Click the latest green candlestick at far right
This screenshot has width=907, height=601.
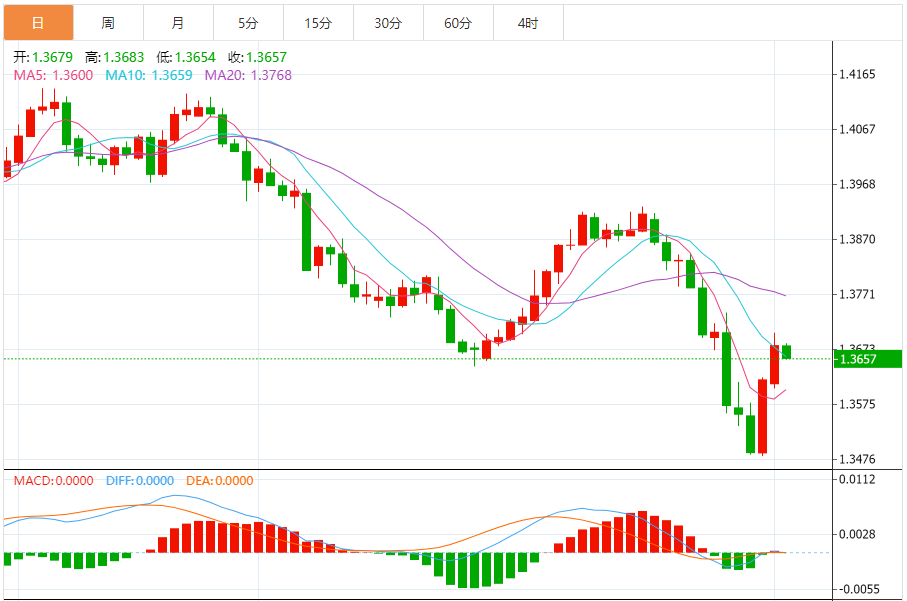coord(786,352)
